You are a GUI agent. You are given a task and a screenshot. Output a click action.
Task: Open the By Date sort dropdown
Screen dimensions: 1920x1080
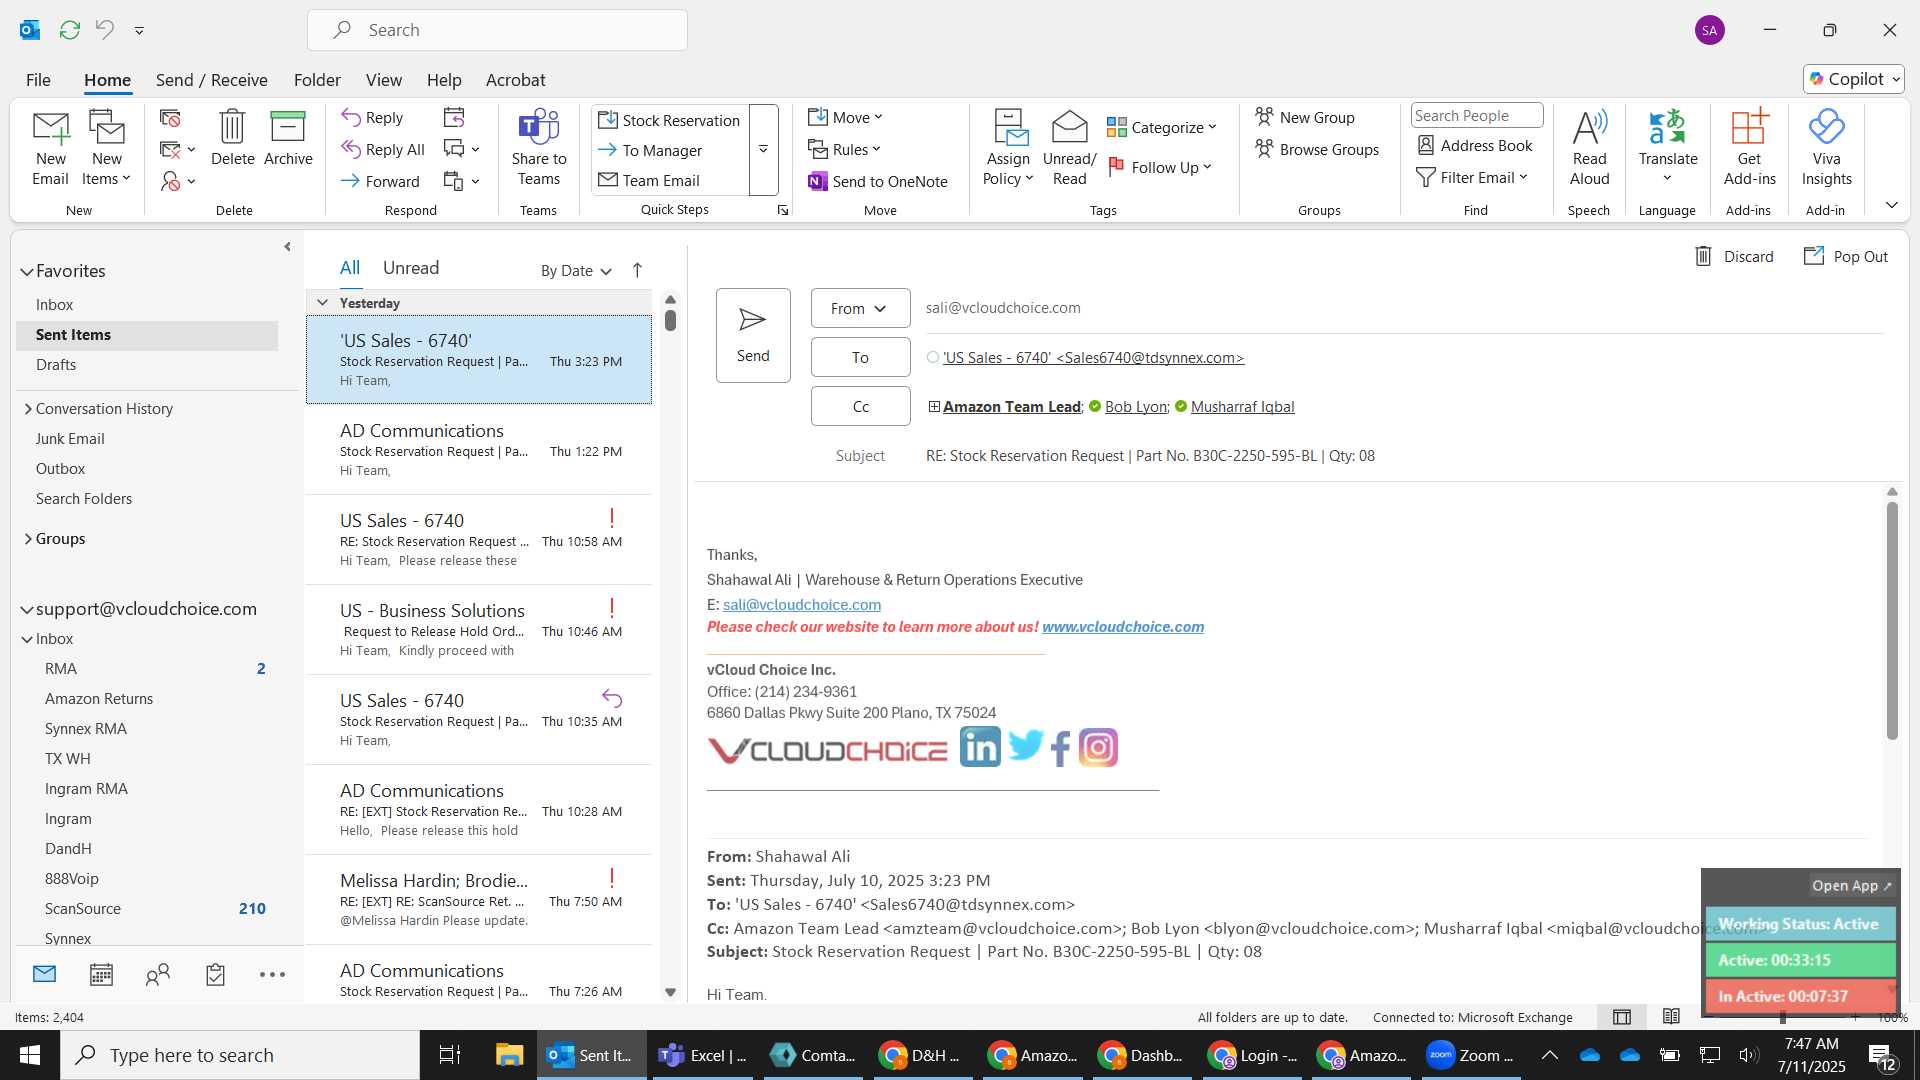(x=576, y=271)
